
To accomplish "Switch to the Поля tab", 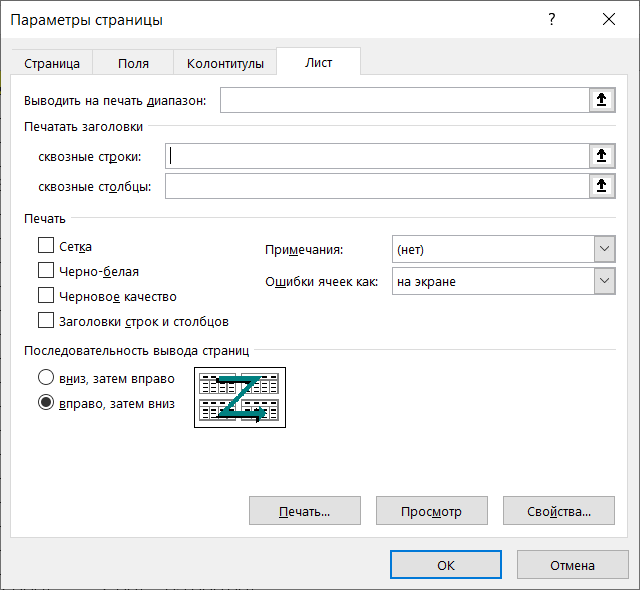I will pos(133,63).
